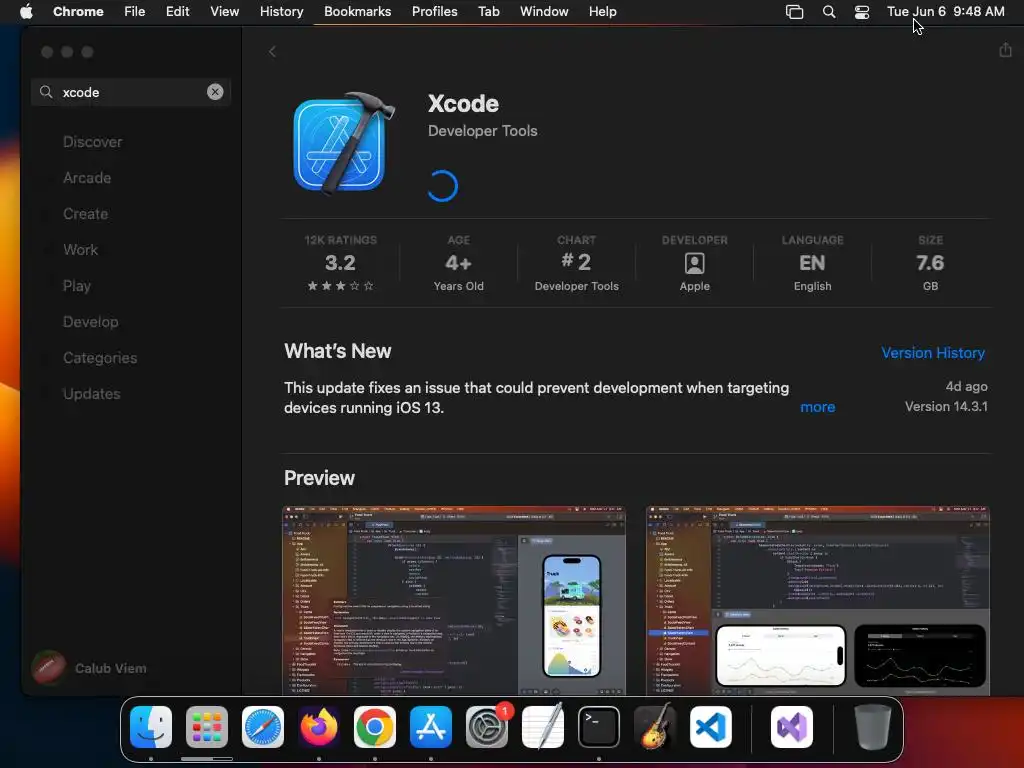Viewport: 1024px width, 768px height.
Task: Click the Xcode app icon
Action: click(x=344, y=144)
